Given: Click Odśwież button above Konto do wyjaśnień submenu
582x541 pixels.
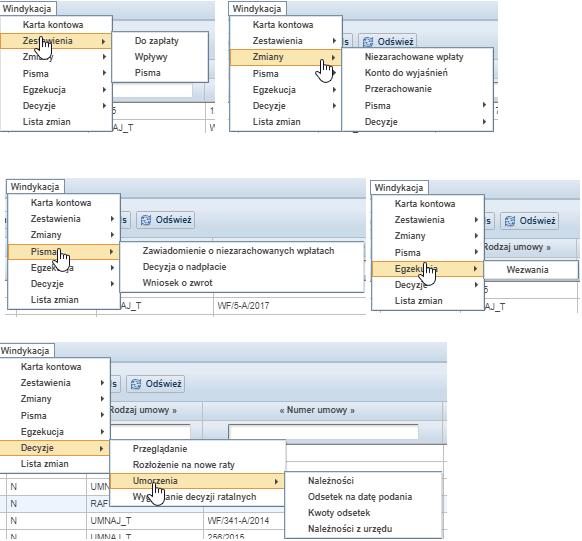Looking at the screenshot, I should (388, 41).
